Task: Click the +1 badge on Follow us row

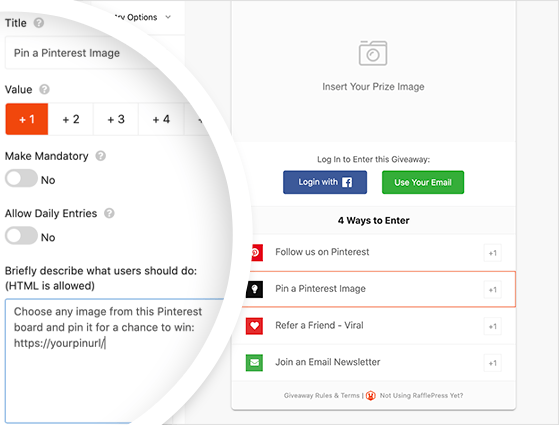Action: pyautogui.click(x=492, y=253)
